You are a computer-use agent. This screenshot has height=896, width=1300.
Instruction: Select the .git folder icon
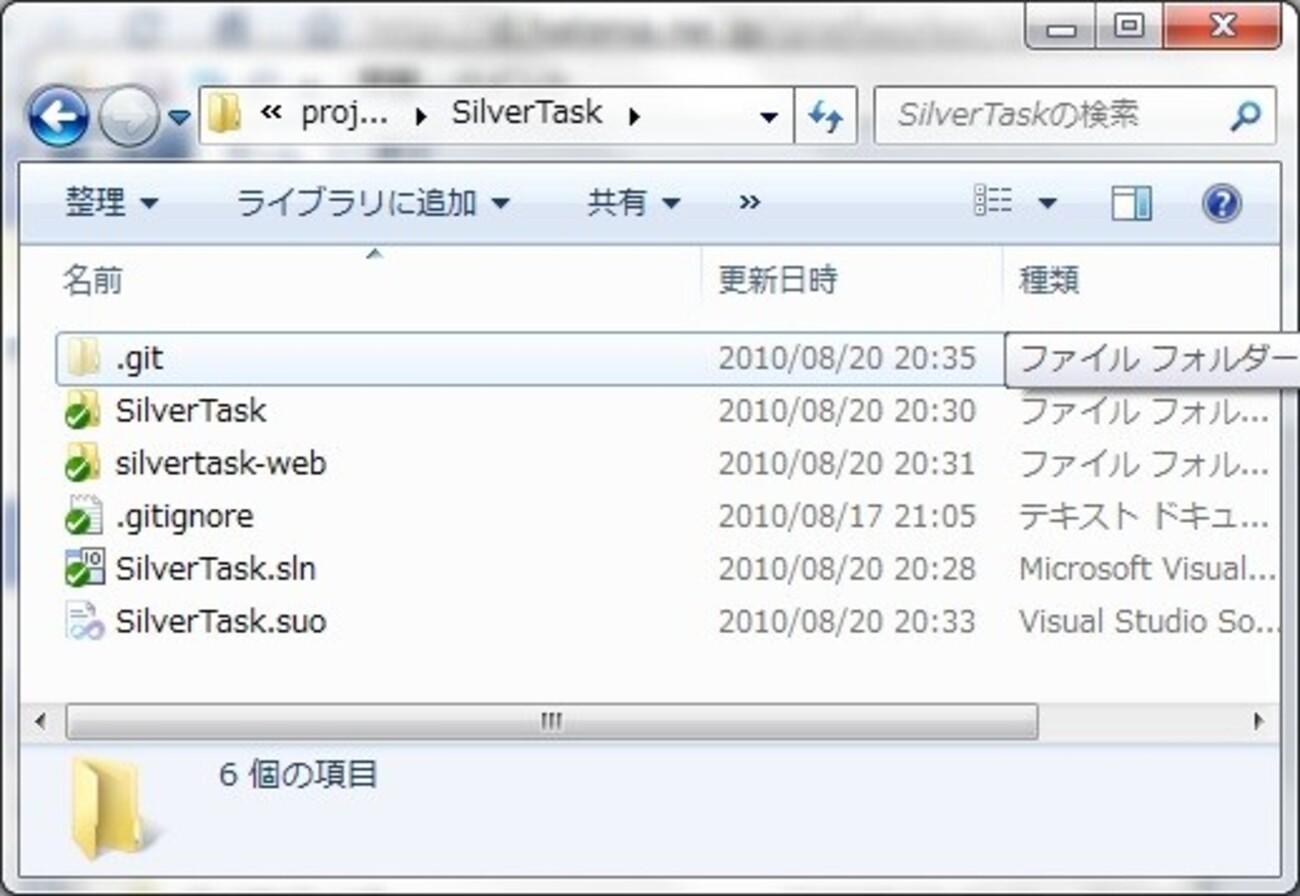tap(84, 358)
